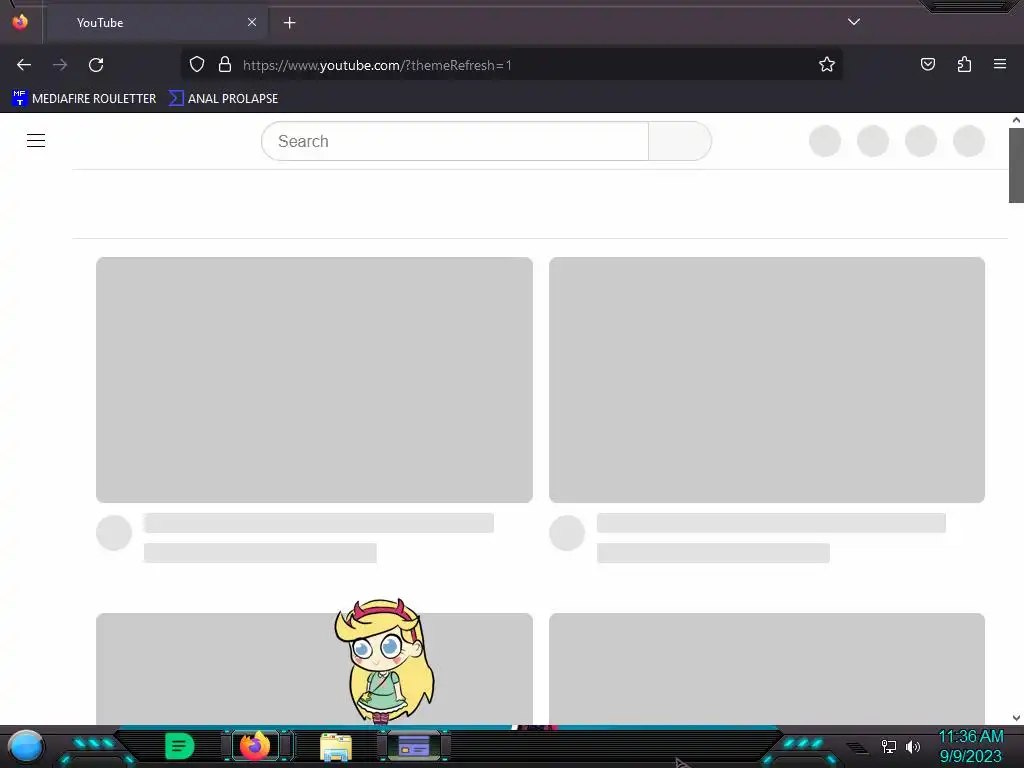Switch to Firefox on the taskbar
Image resolution: width=1024 pixels, height=768 pixels.
click(x=255, y=745)
